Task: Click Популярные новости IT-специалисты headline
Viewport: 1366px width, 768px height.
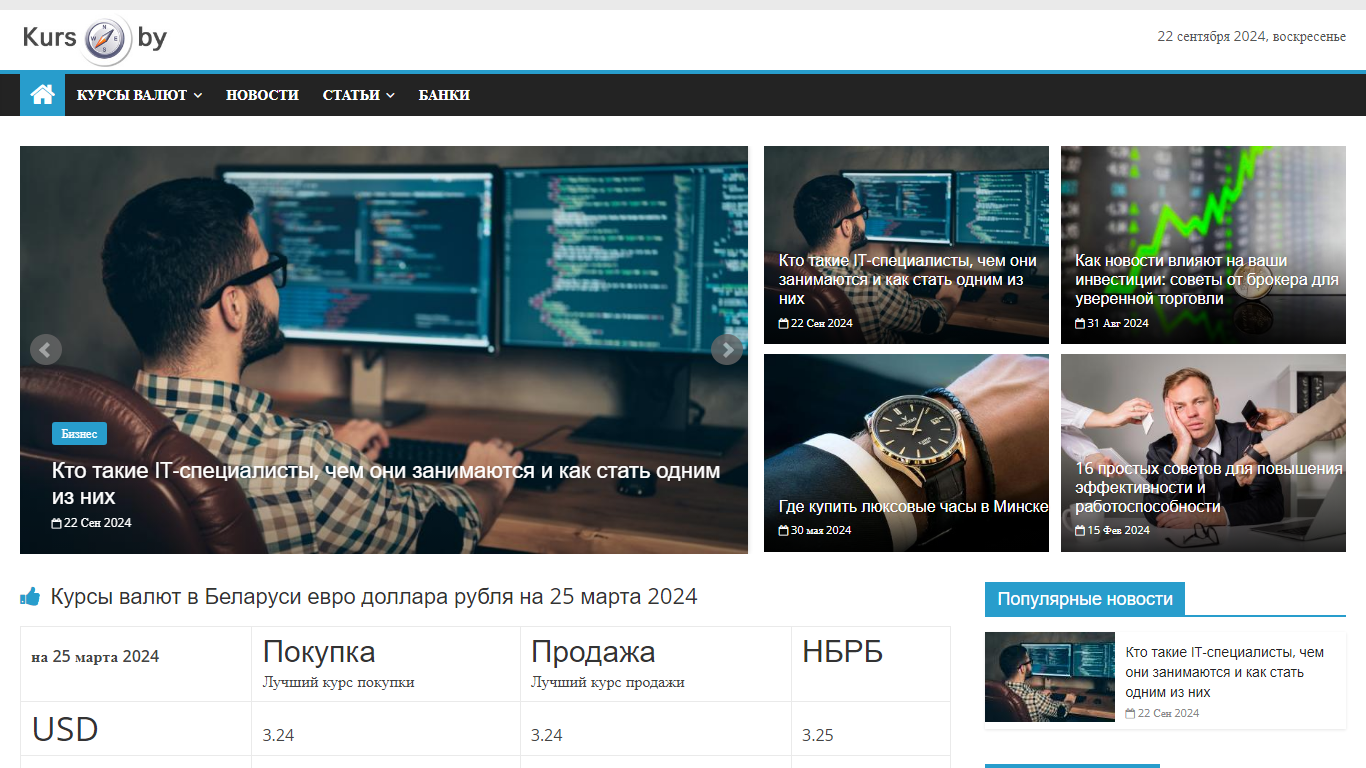Action: pyautogui.click(x=1224, y=672)
